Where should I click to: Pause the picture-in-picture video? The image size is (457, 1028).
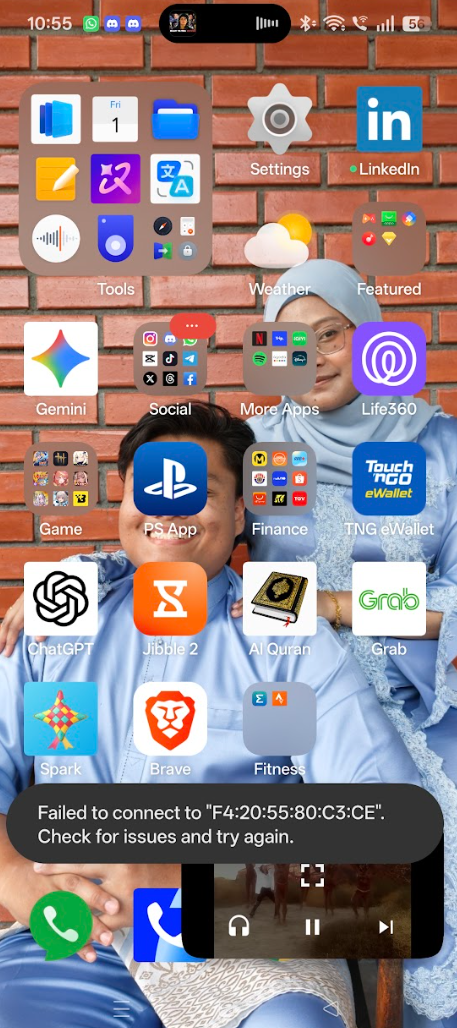pyautogui.click(x=312, y=926)
